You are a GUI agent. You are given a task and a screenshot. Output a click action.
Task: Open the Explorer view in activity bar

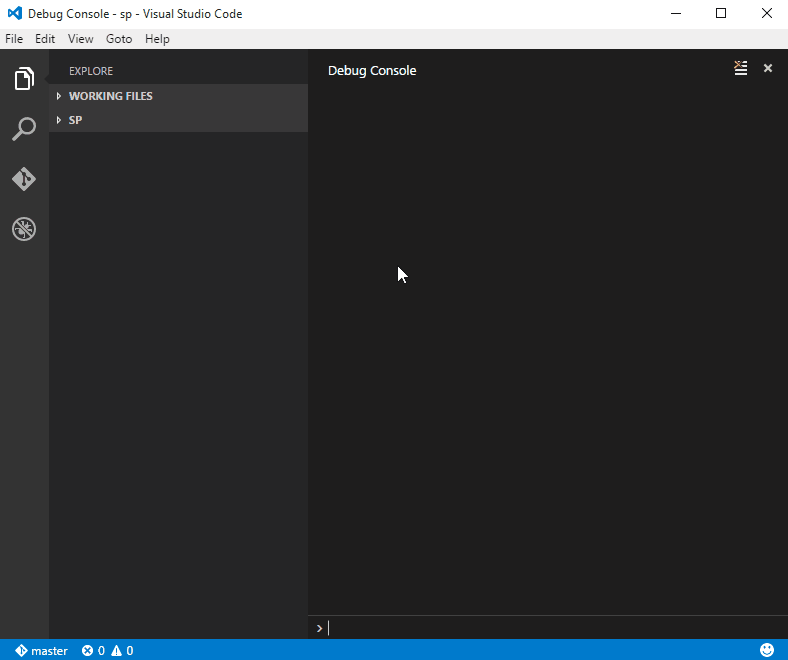click(x=24, y=78)
